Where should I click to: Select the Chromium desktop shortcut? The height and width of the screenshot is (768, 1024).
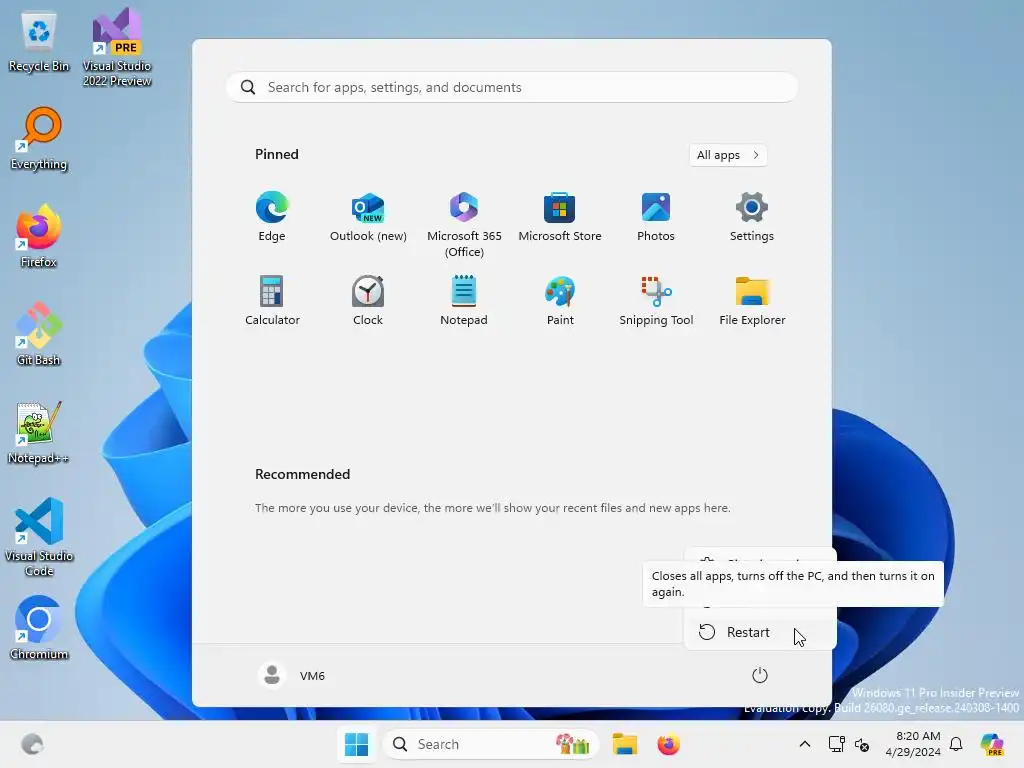(x=39, y=628)
